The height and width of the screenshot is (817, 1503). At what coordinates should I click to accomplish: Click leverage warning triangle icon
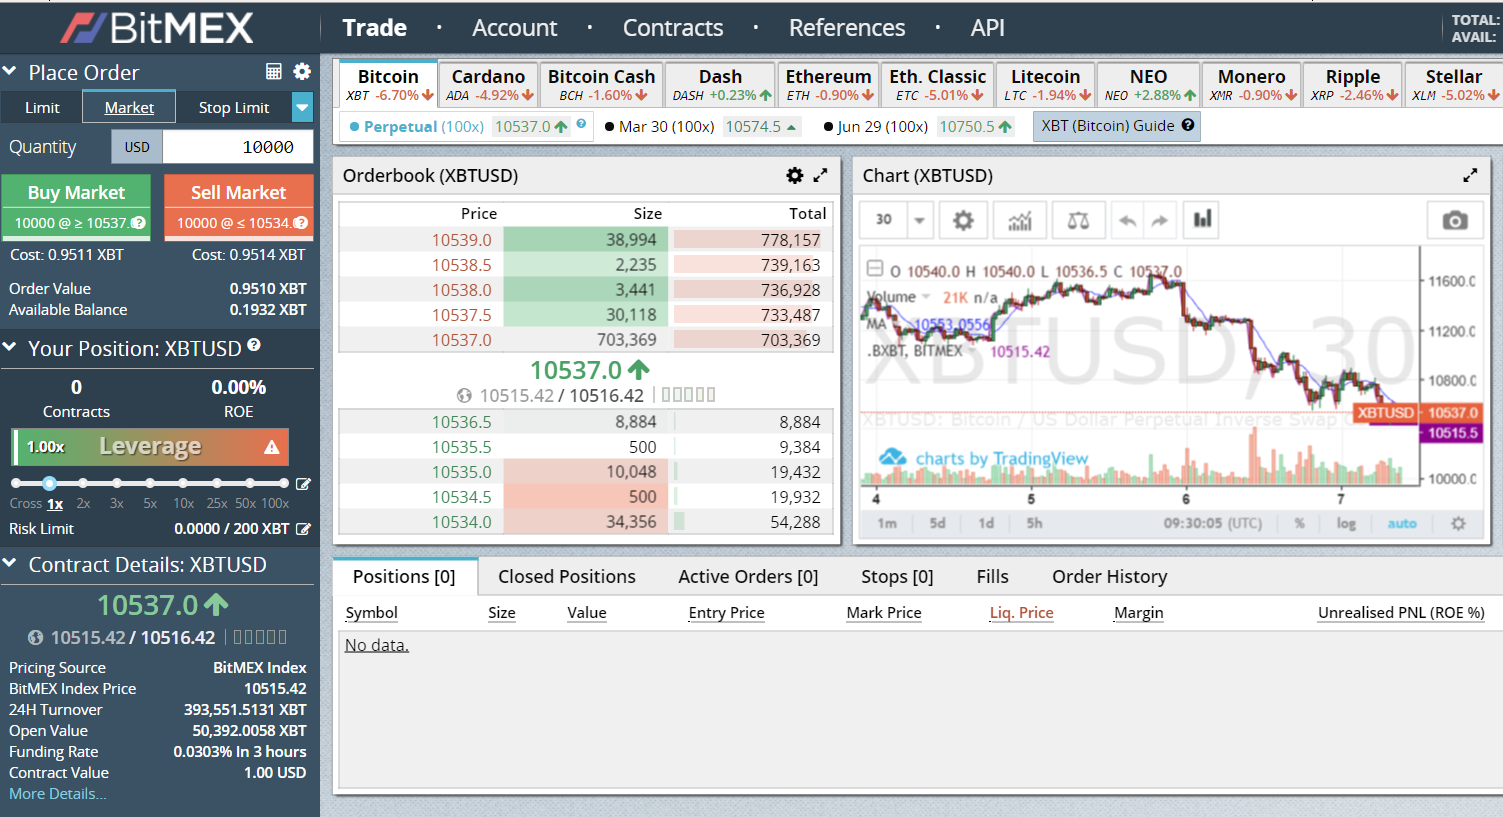(x=271, y=447)
